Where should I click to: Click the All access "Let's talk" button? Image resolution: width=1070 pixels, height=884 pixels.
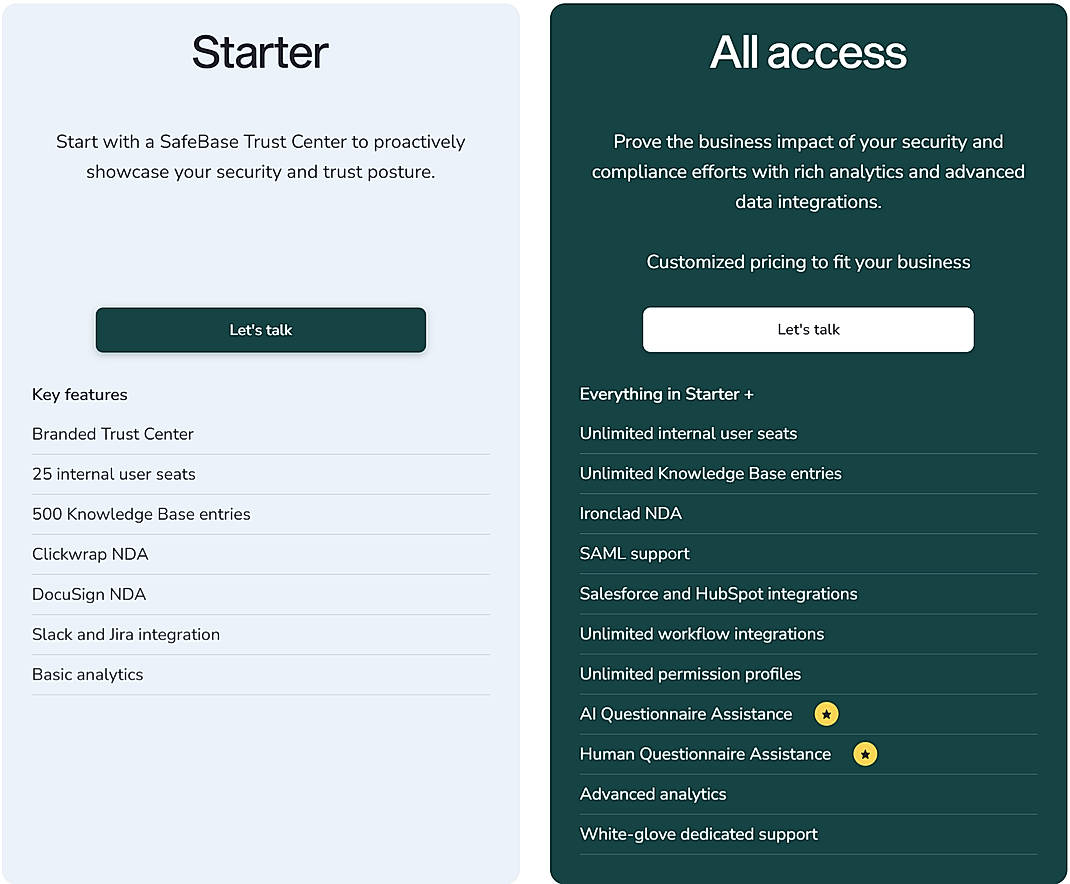pyautogui.click(x=807, y=330)
